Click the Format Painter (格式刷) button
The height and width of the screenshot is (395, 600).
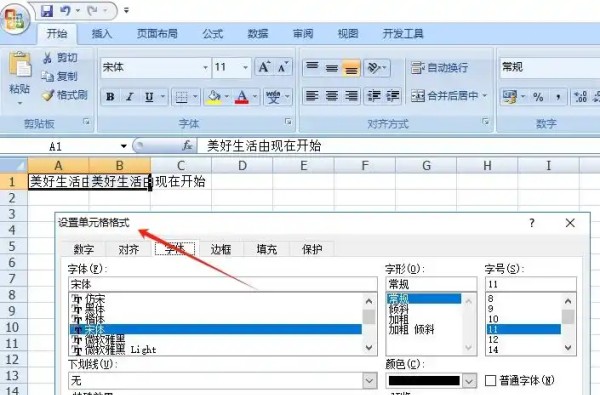(65, 95)
